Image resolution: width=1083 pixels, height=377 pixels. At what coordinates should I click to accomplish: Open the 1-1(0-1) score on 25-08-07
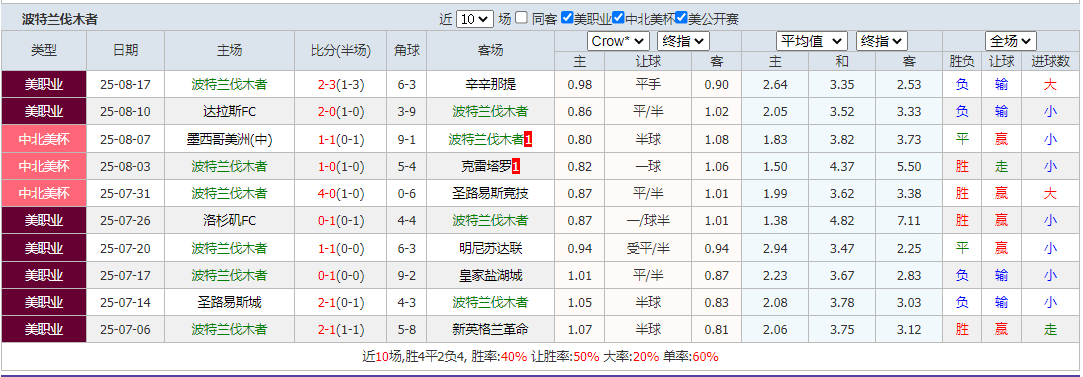coord(341,139)
